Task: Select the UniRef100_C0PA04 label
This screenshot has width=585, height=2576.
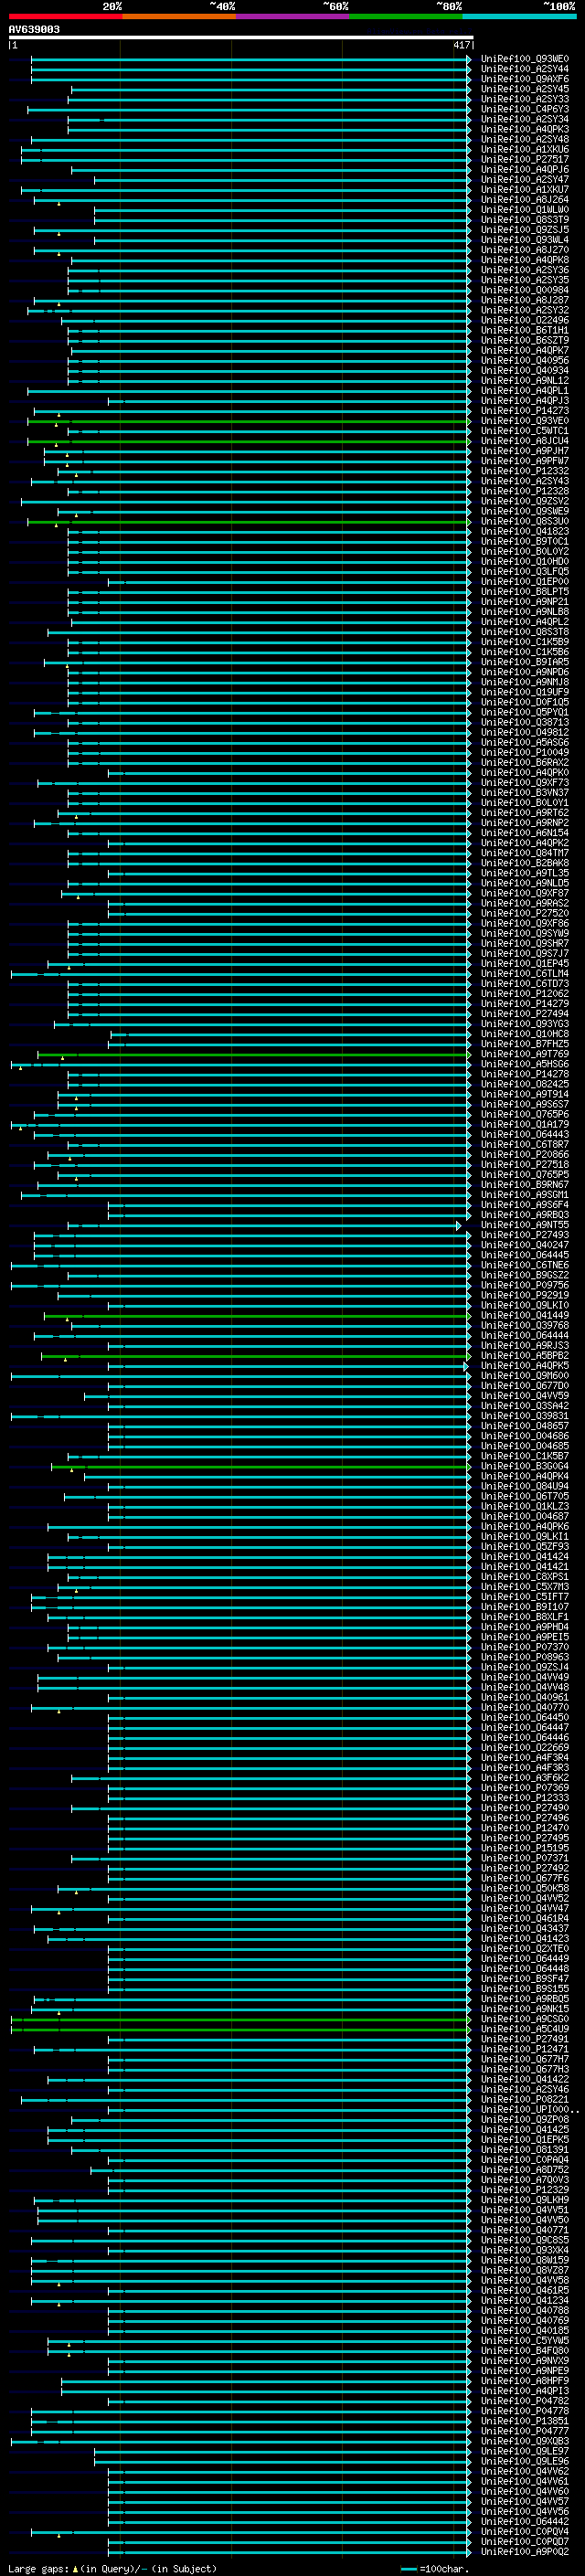Action: coord(524,2160)
